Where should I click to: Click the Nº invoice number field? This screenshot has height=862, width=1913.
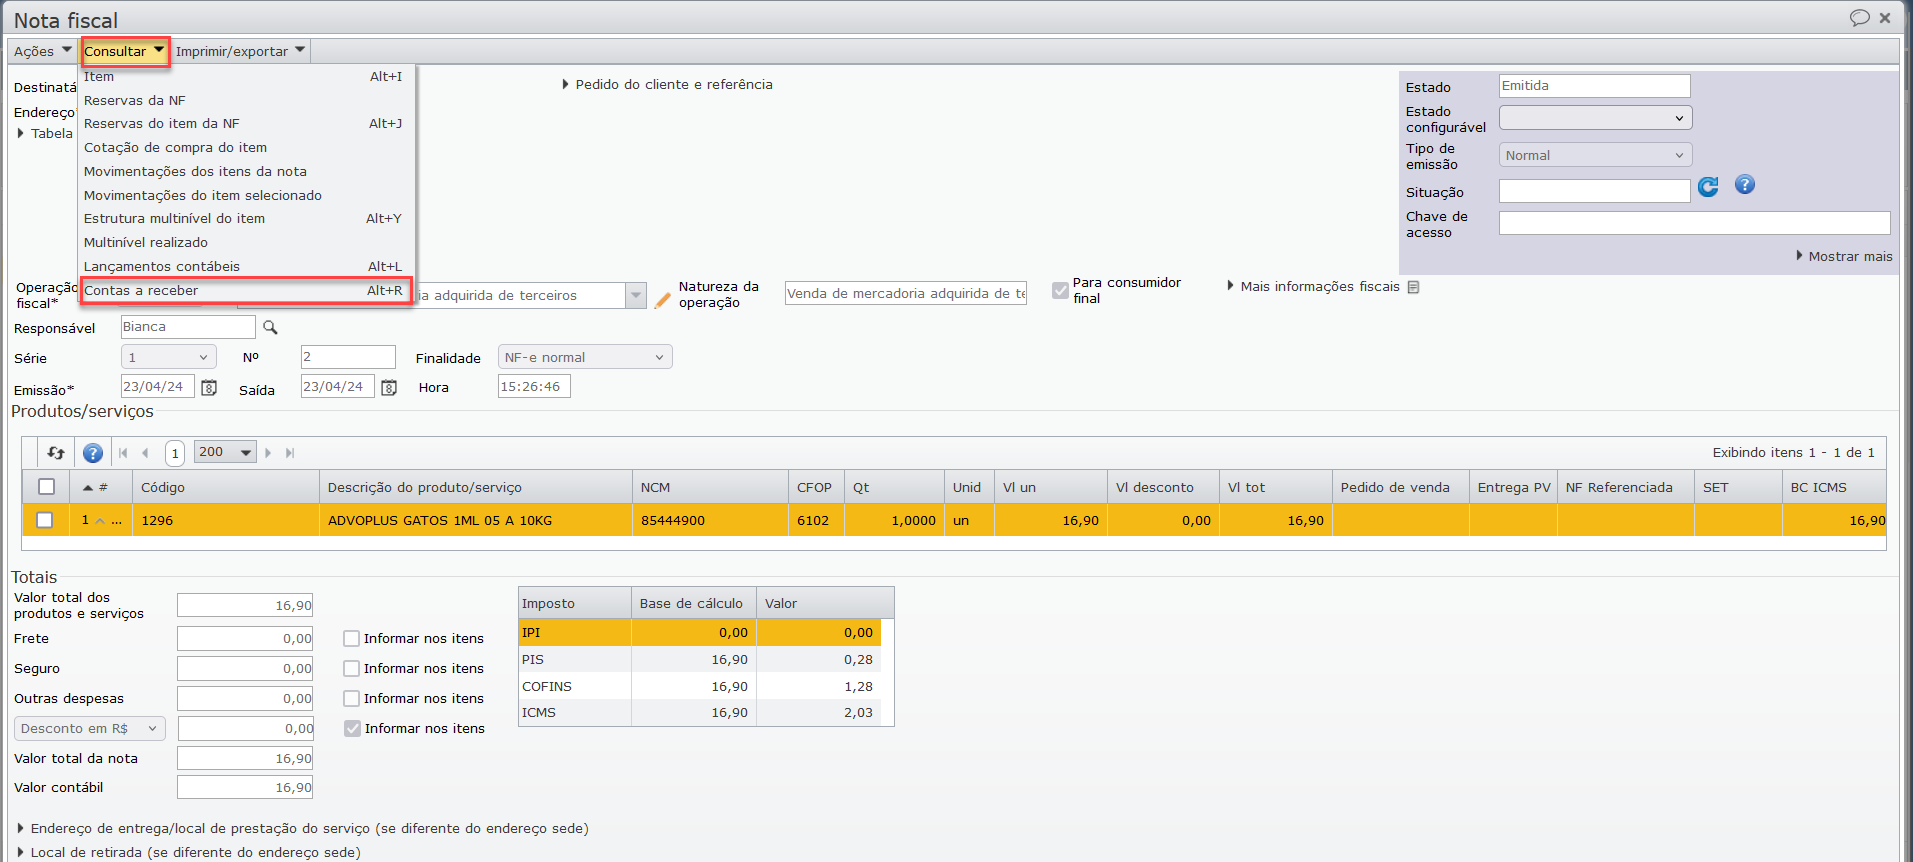(x=348, y=357)
